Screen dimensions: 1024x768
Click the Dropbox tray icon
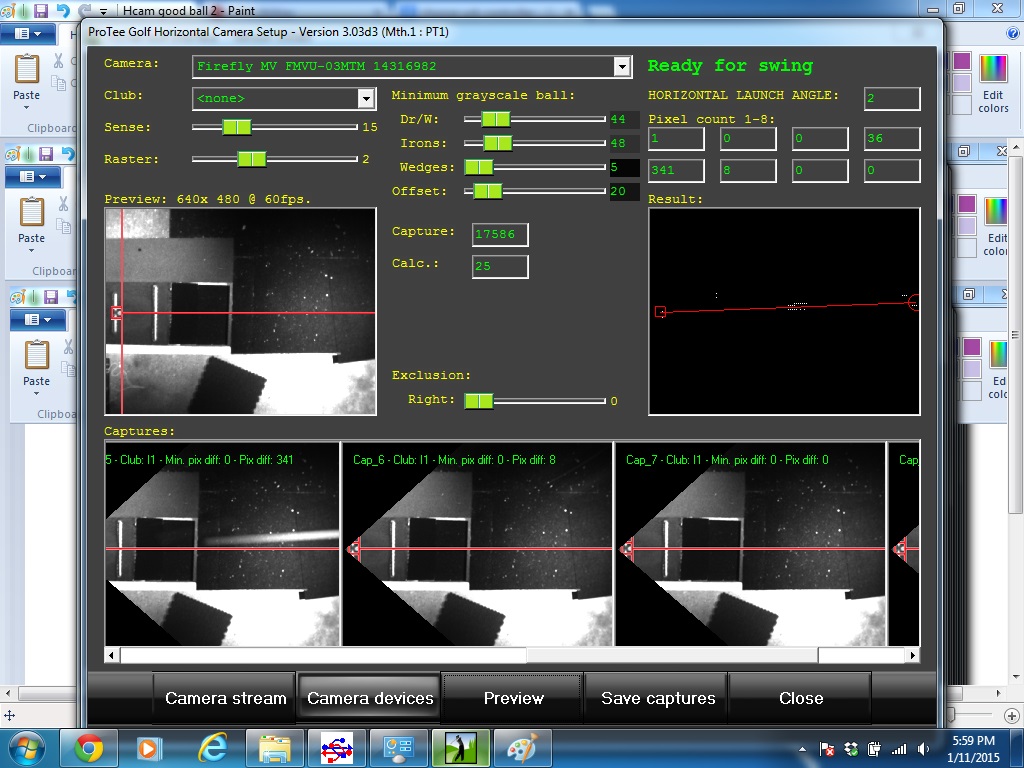pyautogui.click(x=851, y=750)
